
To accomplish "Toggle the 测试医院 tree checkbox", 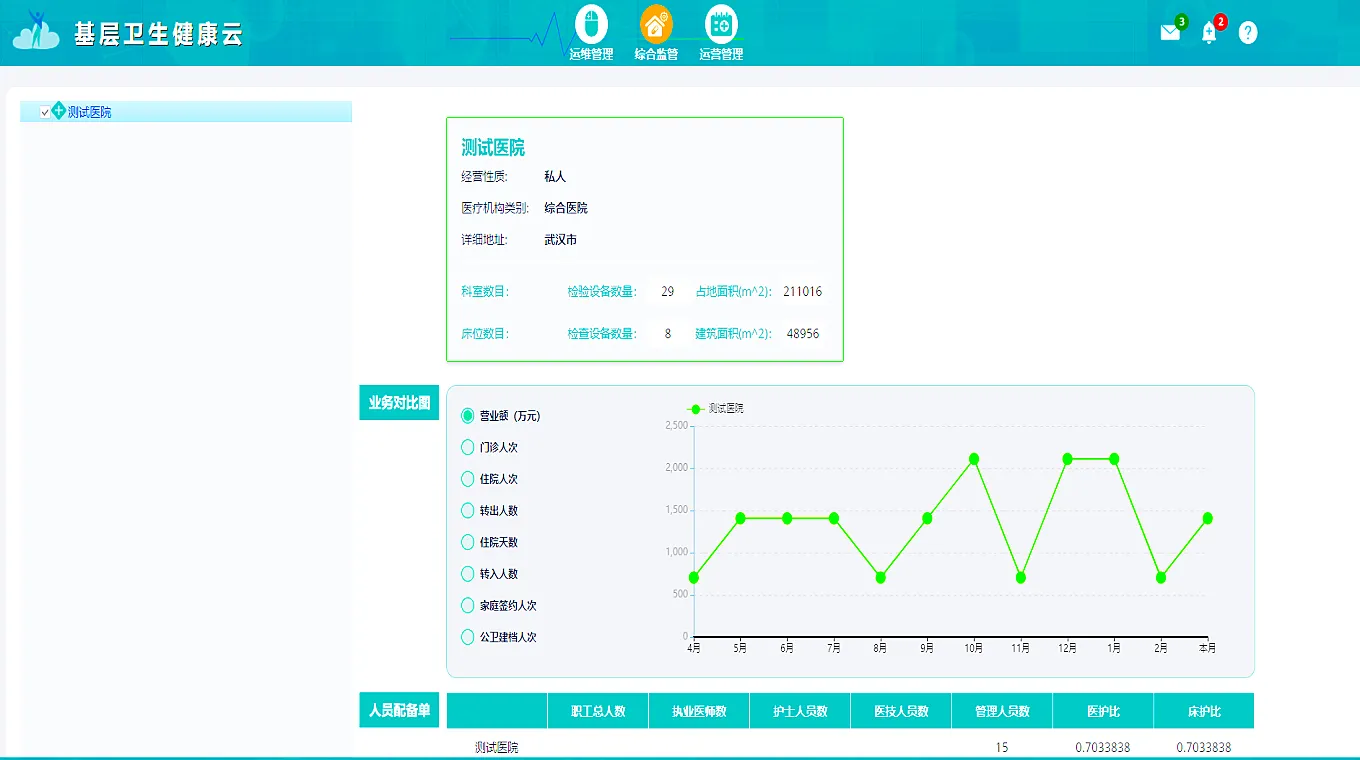I will (x=45, y=112).
